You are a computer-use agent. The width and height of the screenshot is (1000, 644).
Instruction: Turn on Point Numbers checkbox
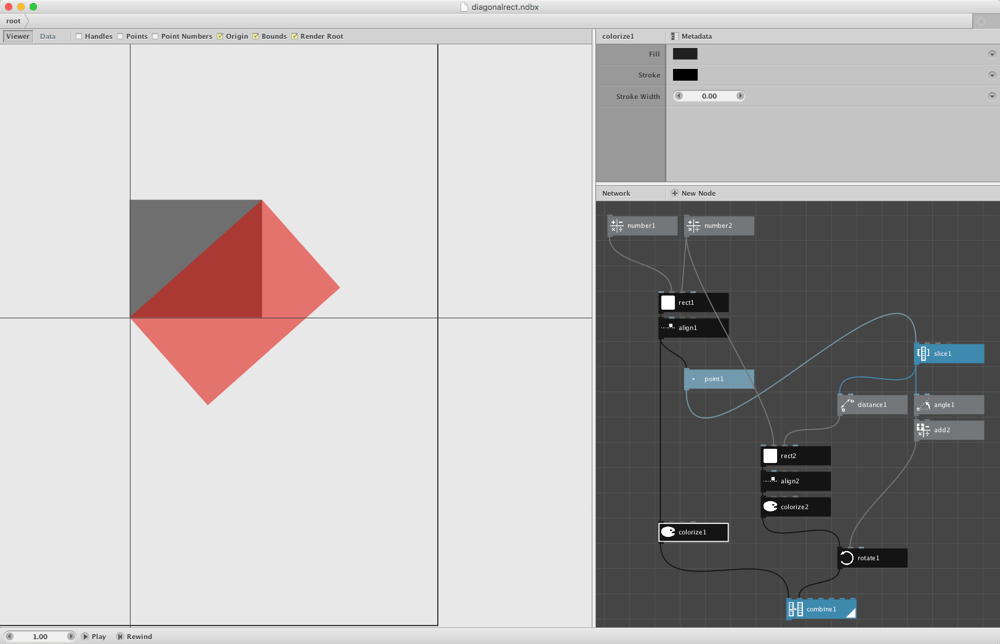pyautogui.click(x=155, y=36)
